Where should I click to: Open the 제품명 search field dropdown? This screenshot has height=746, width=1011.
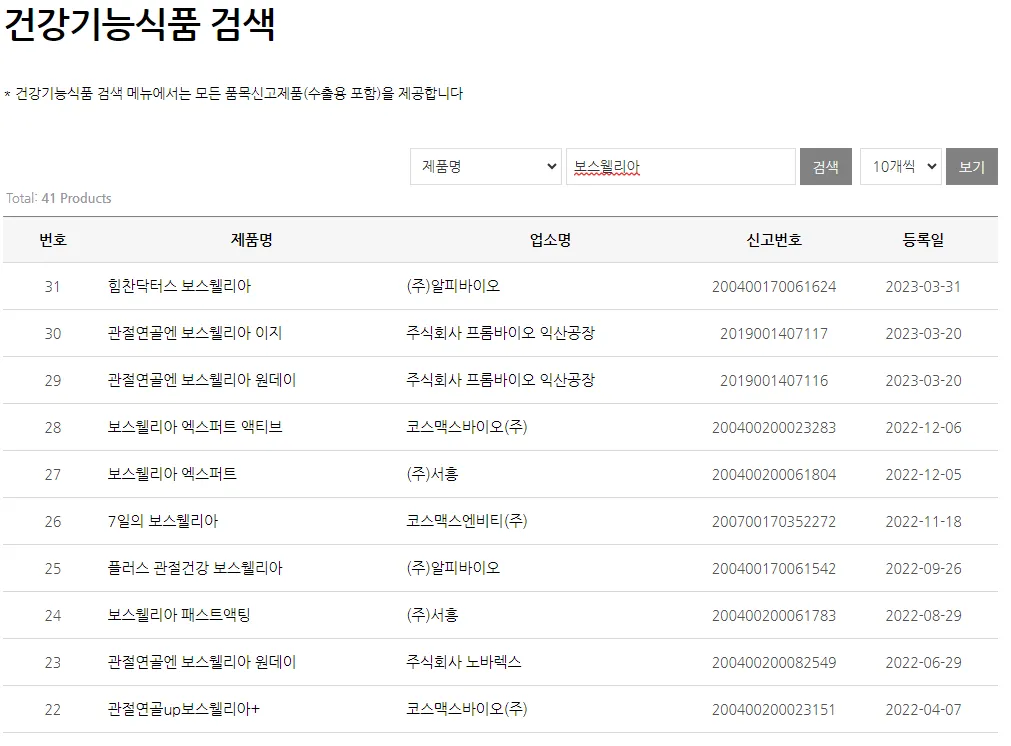[x=485, y=166]
